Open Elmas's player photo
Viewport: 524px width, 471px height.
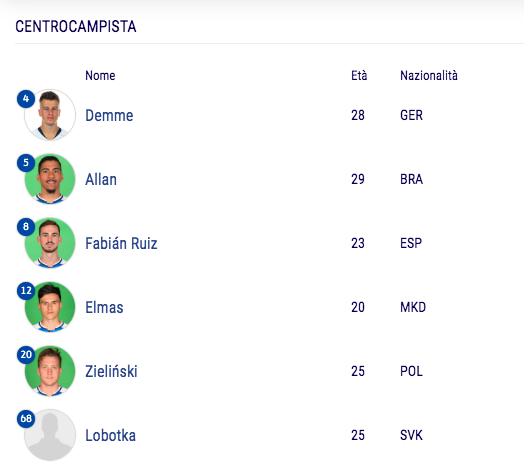[x=50, y=307]
